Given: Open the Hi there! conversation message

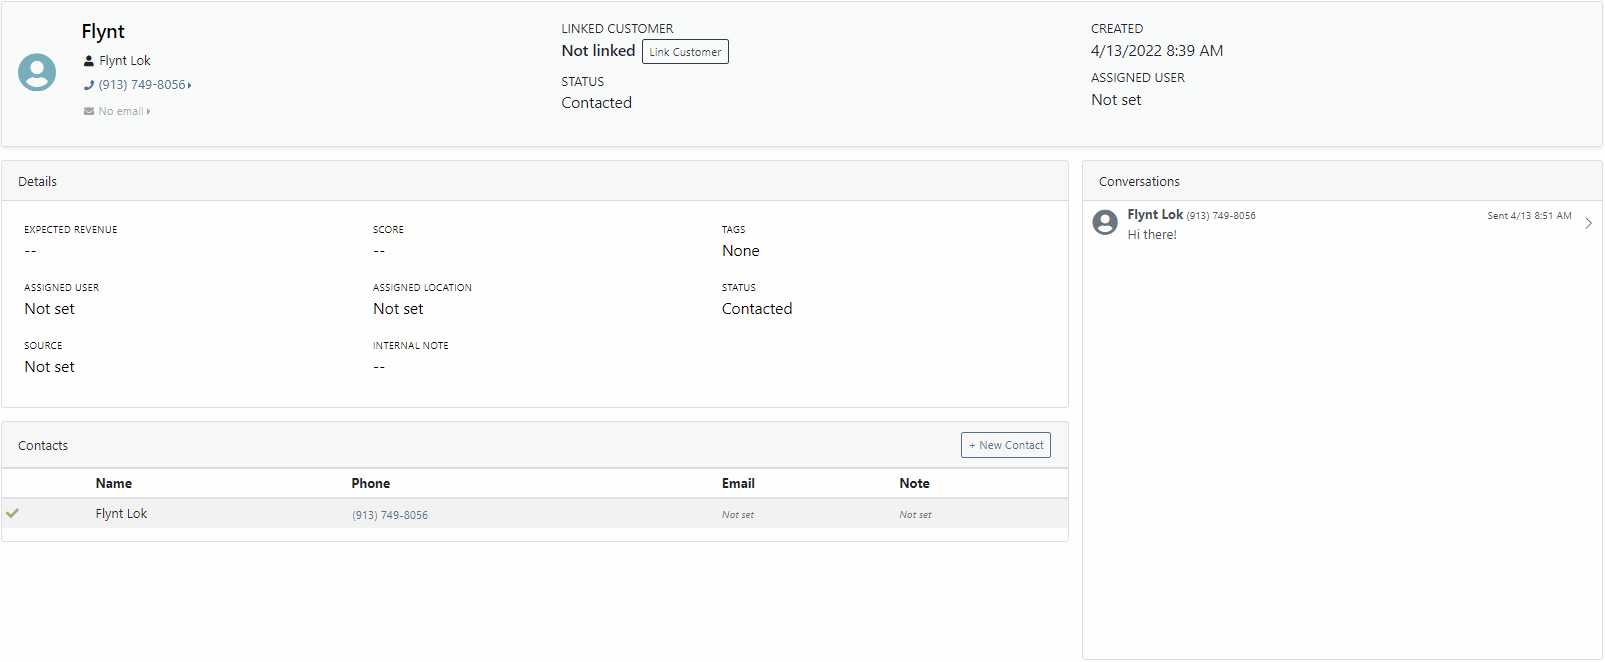Looking at the screenshot, I should 1152,235.
